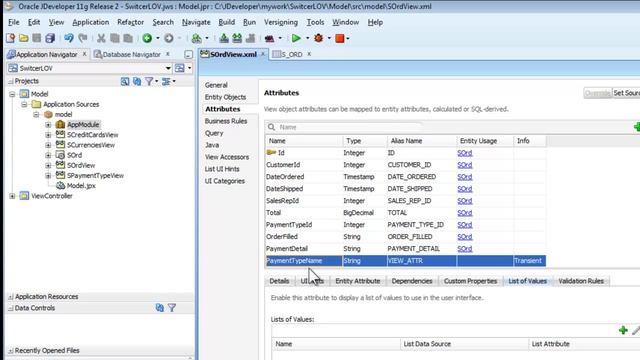The image size is (640, 360).
Task: Open the Versioning menu
Action: pos(280,22)
